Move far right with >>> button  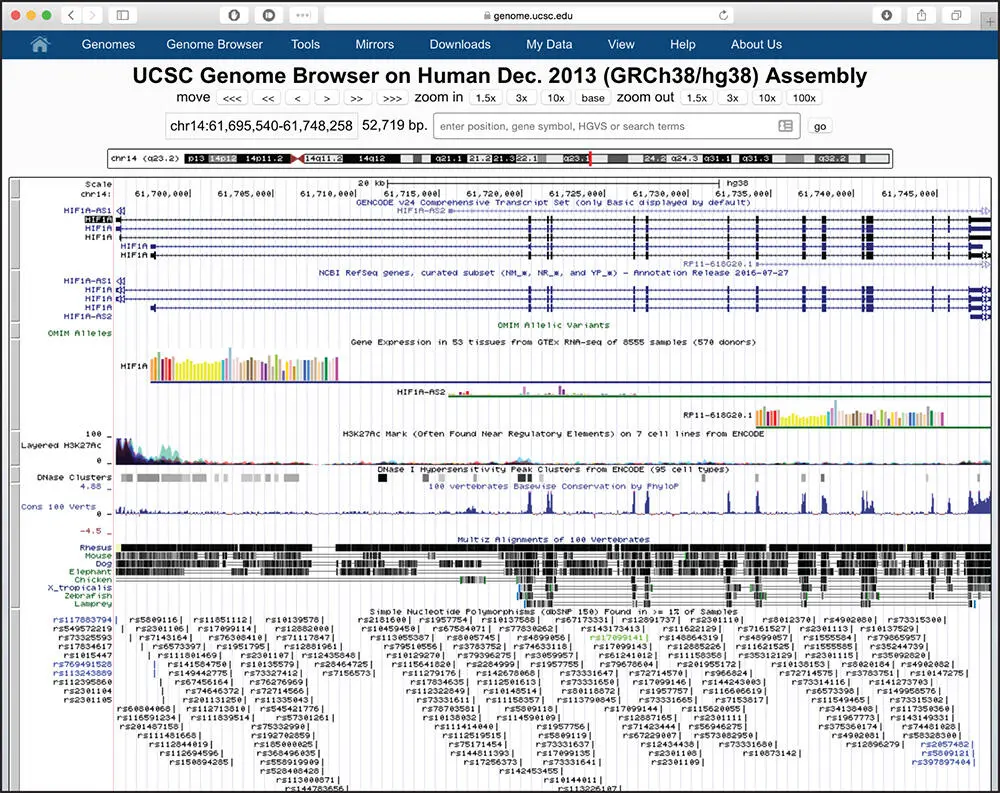point(392,98)
